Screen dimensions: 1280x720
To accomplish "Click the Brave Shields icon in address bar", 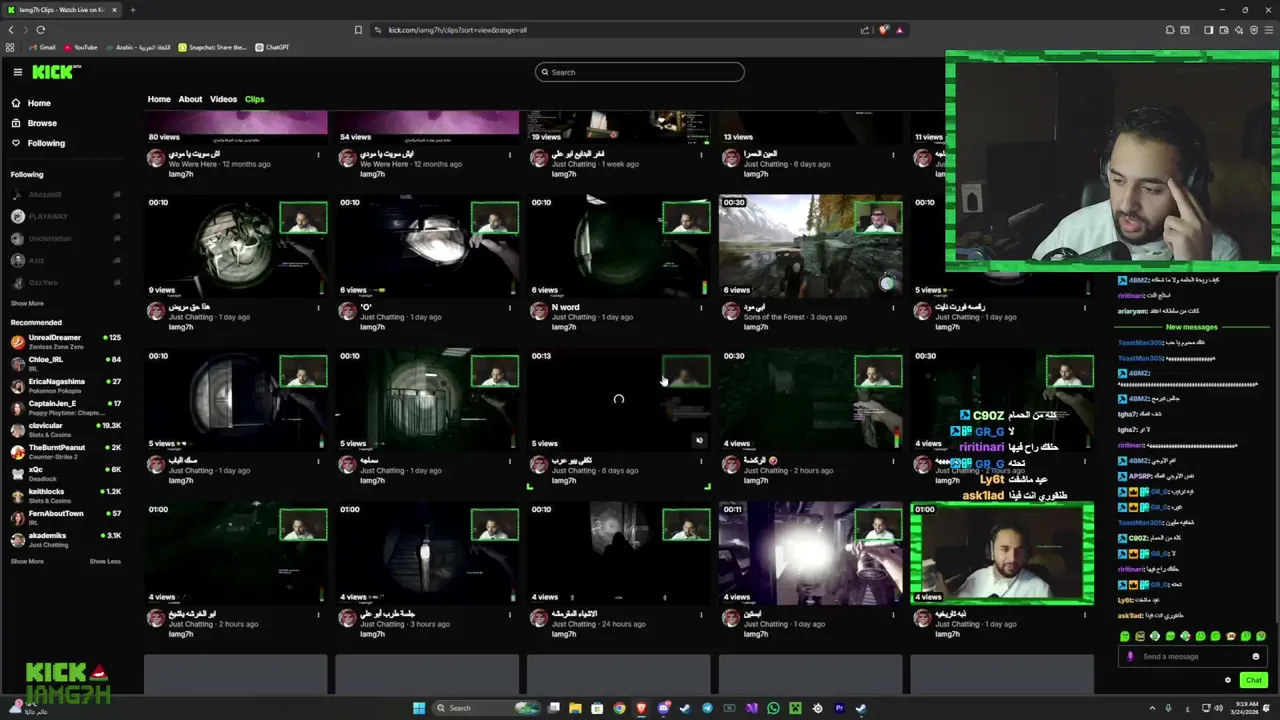I will 883,30.
